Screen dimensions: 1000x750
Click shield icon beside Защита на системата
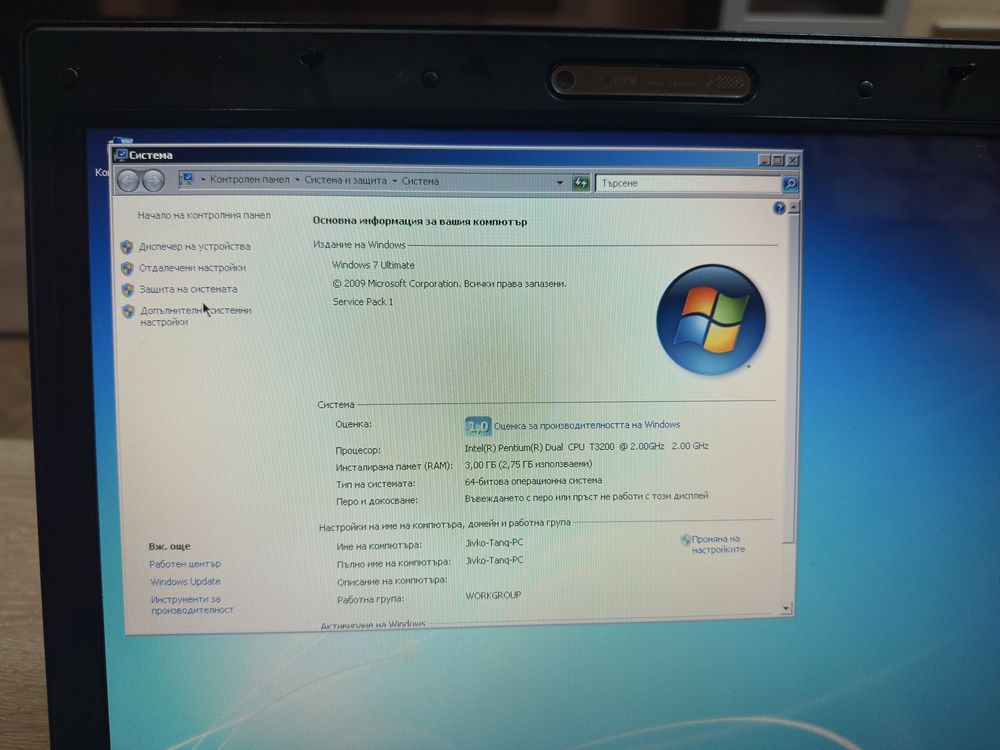[128, 290]
